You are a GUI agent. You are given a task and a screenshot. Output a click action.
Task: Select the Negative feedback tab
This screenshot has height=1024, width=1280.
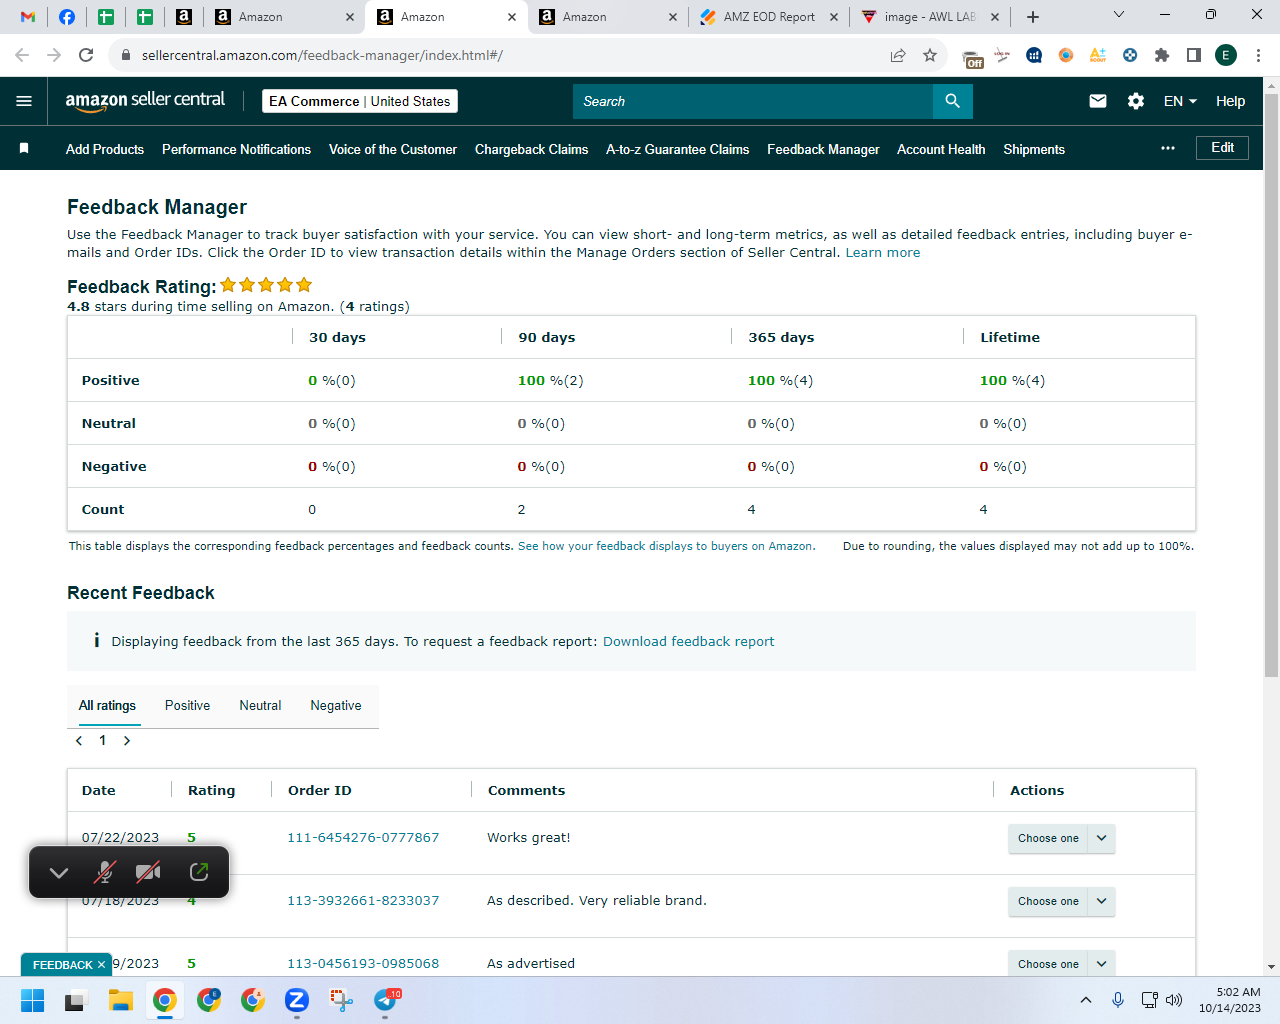point(336,705)
